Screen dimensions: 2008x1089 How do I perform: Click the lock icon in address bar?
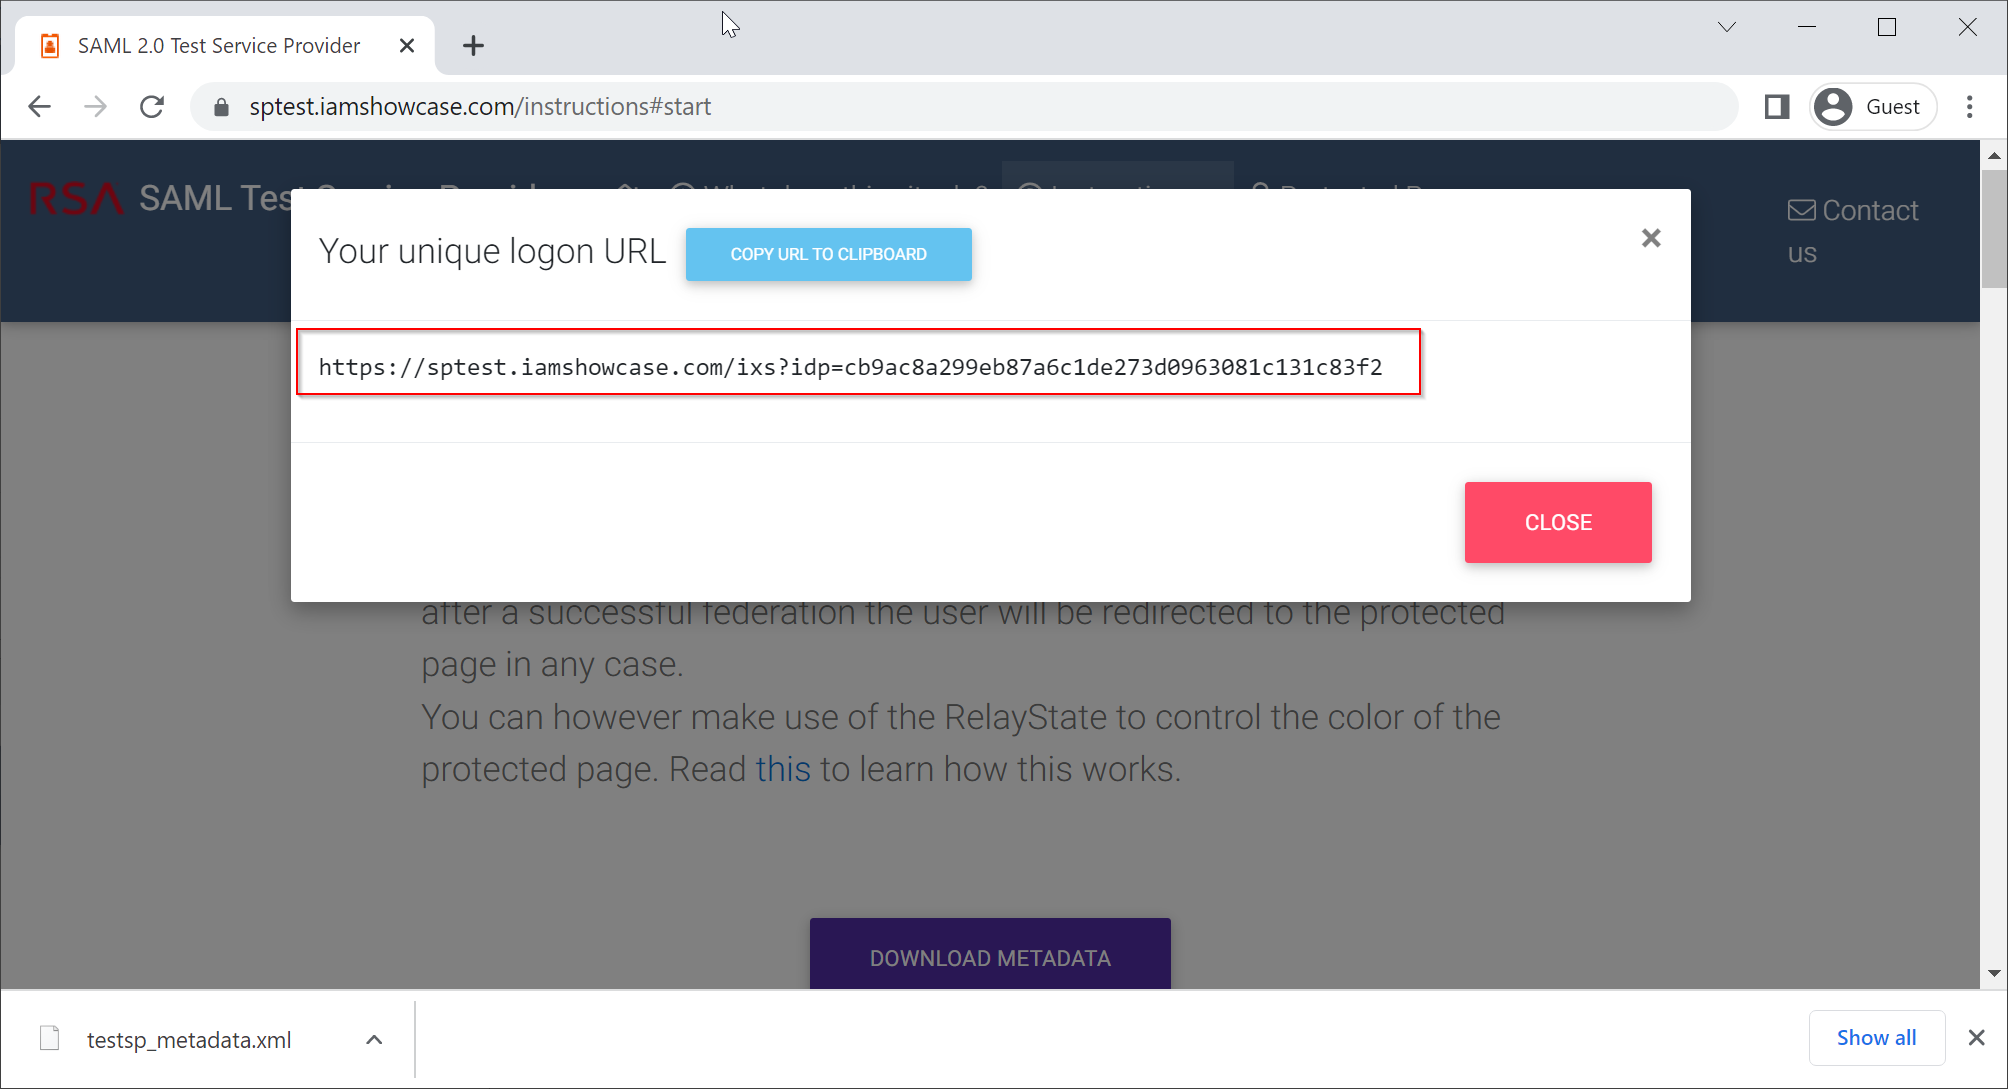click(x=222, y=107)
